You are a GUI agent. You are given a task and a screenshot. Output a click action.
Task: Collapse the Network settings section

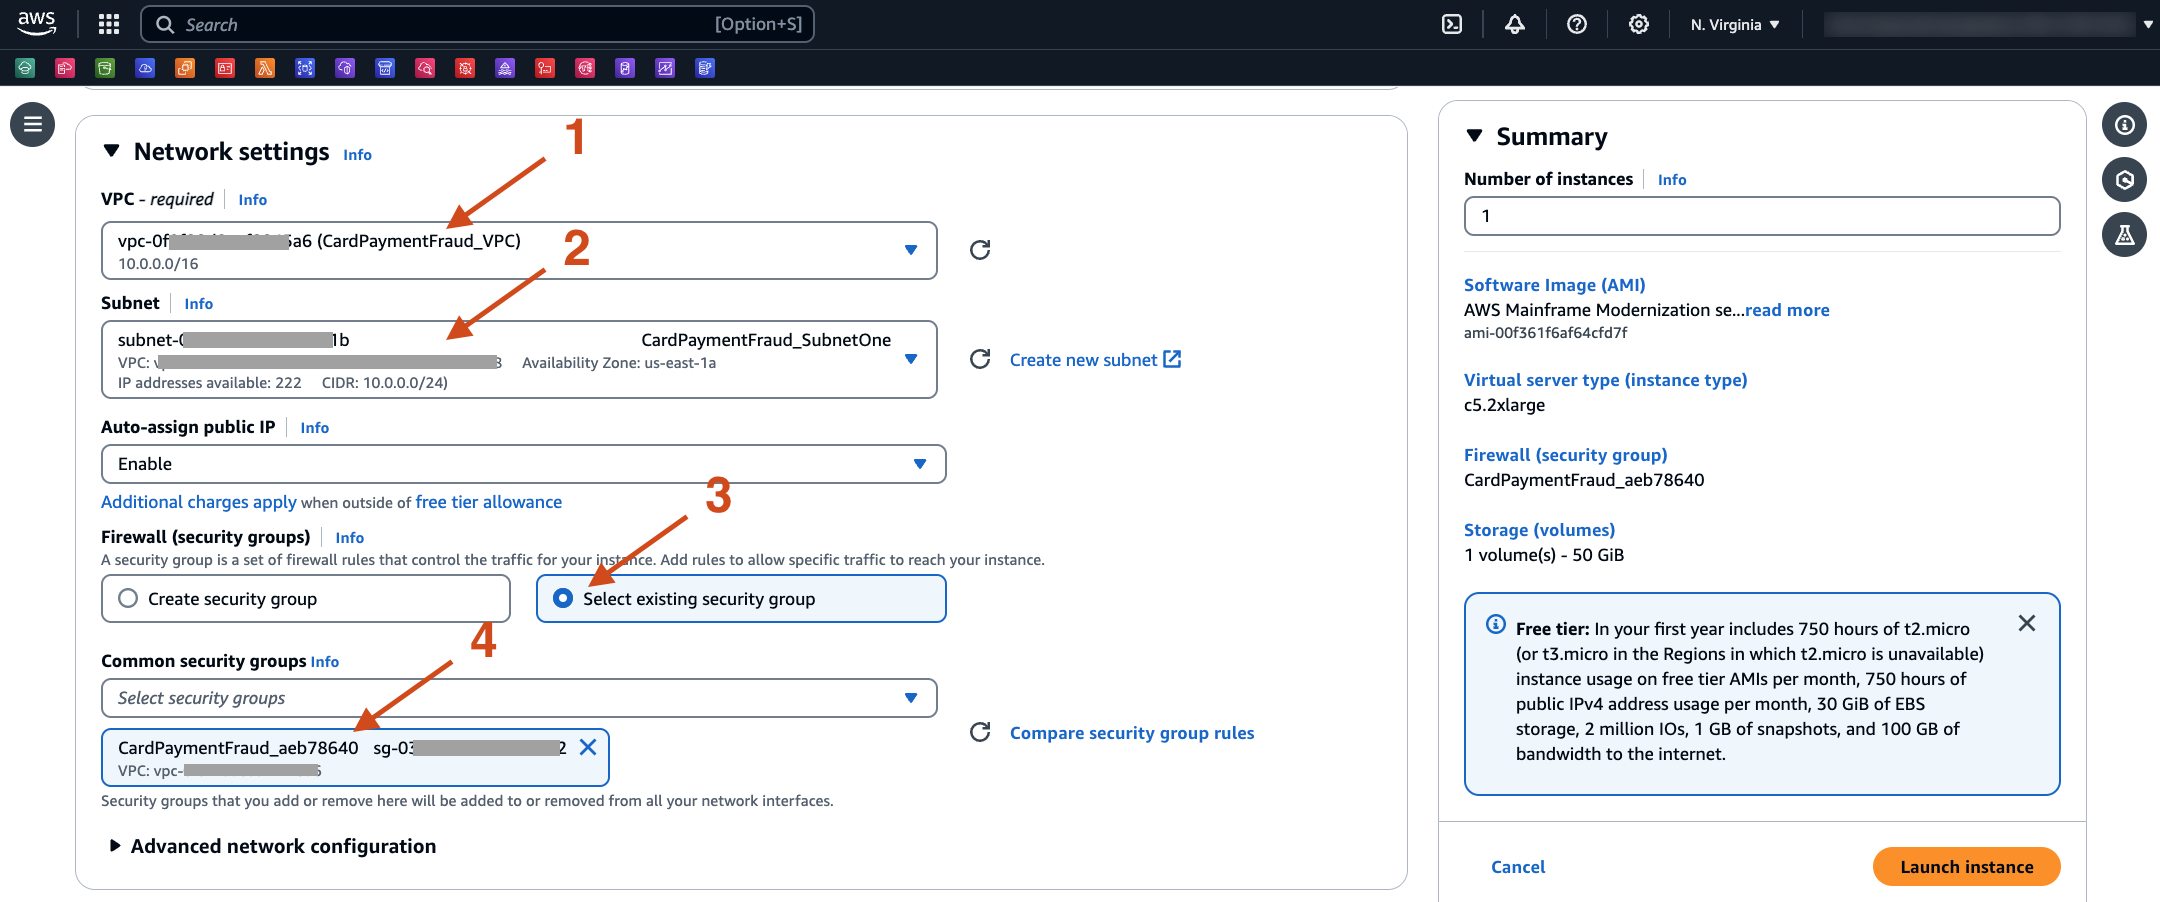(x=112, y=151)
